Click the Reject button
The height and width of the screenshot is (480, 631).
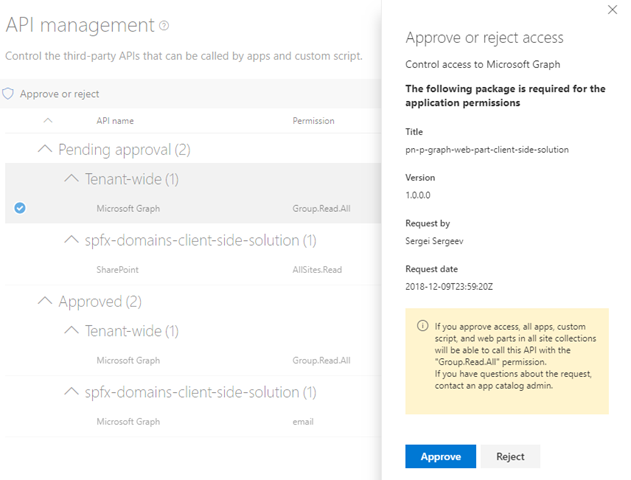(510, 456)
